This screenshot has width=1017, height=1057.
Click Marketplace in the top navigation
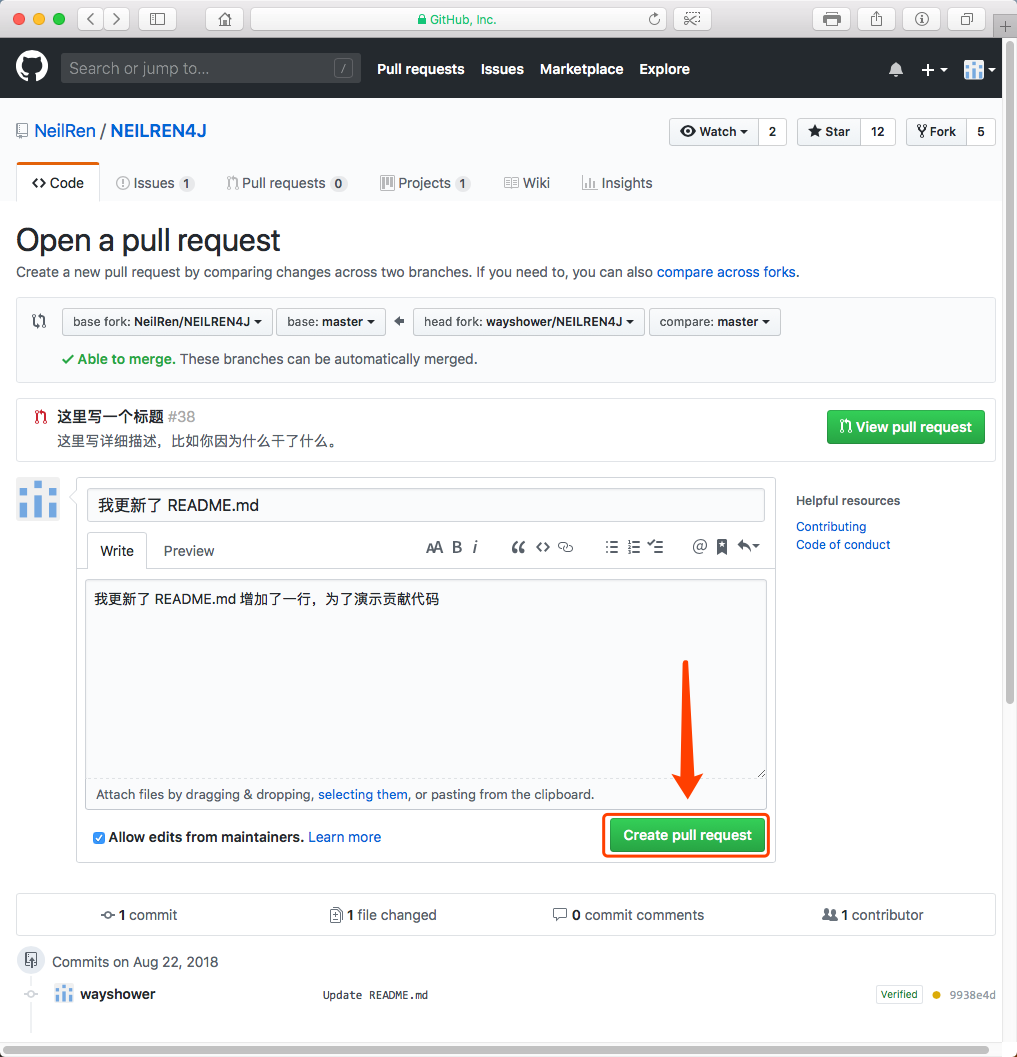(x=582, y=69)
